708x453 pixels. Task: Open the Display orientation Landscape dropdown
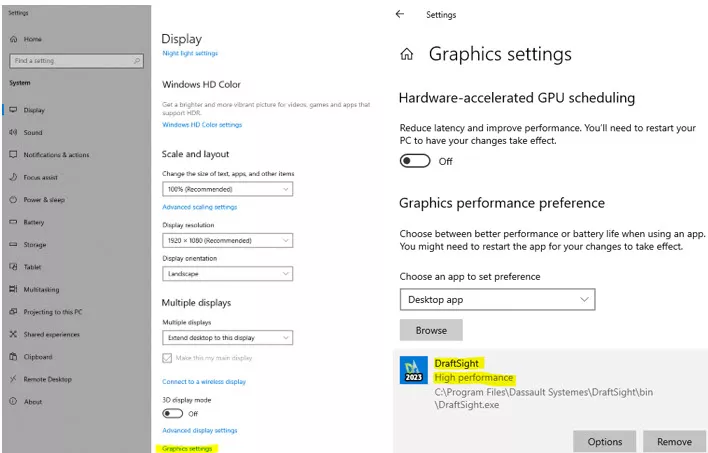point(227,274)
